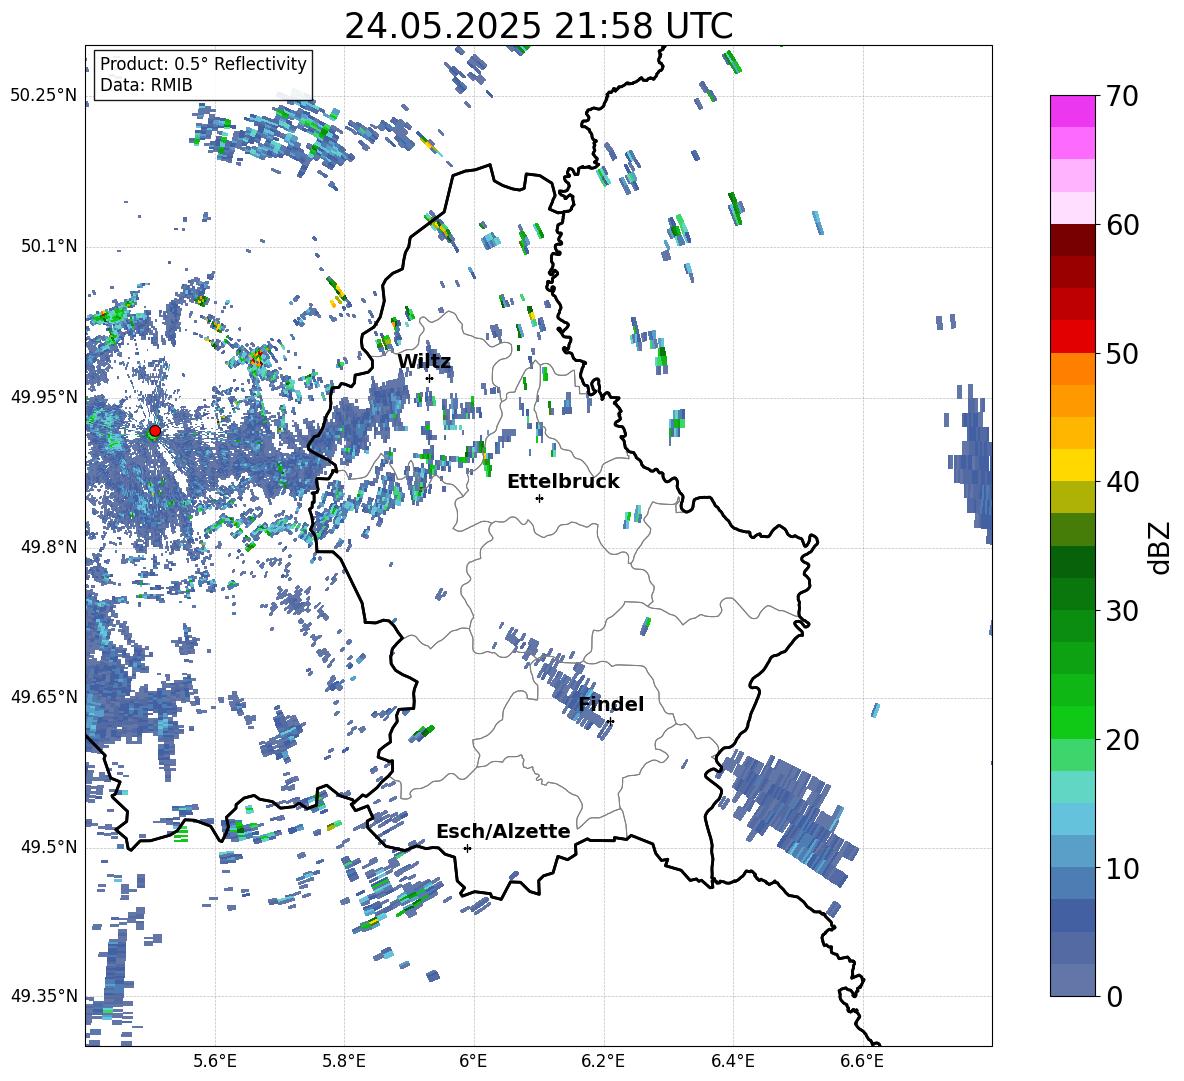Click the colorbar tick label 20
This screenshot has width=1184, height=1081.
tap(1122, 739)
